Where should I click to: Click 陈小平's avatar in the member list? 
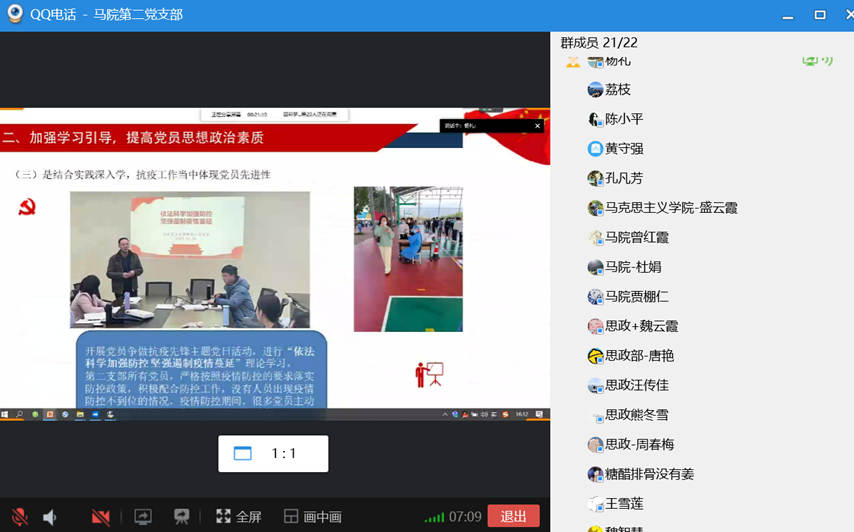pos(595,119)
